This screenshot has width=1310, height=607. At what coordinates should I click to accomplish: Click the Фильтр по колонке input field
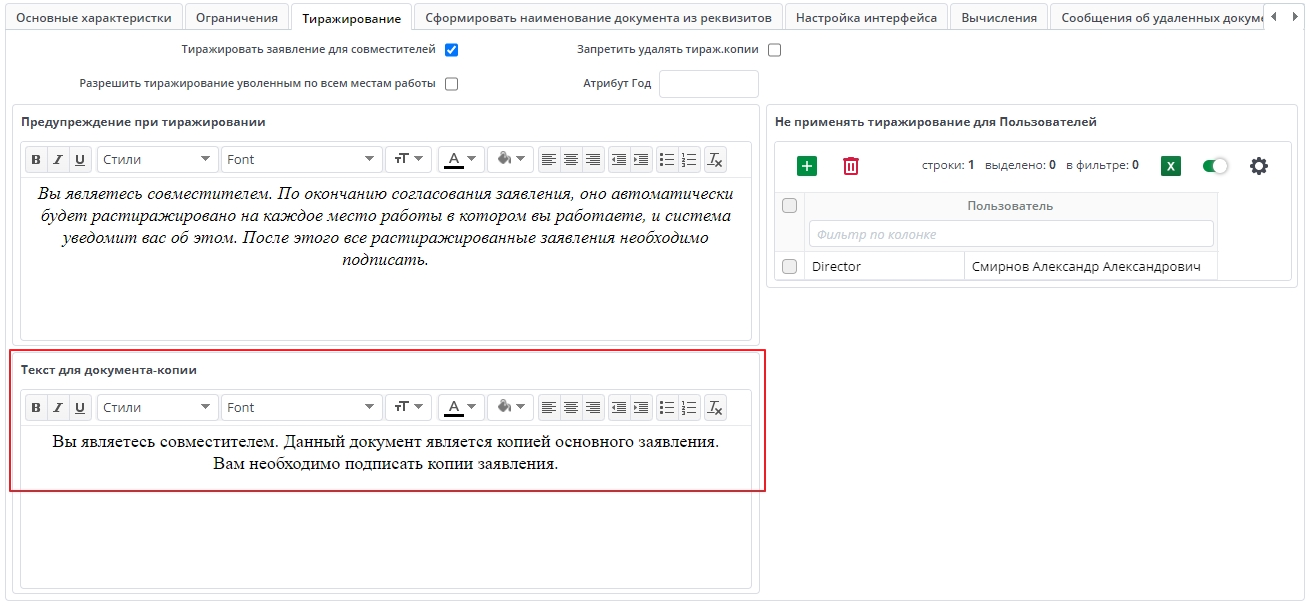click(1011, 233)
